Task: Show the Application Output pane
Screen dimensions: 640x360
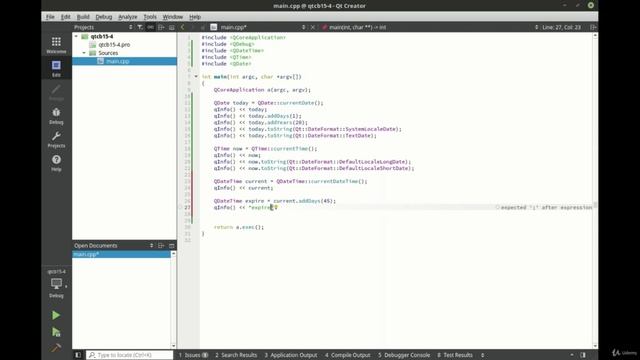Action: tap(291, 355)
